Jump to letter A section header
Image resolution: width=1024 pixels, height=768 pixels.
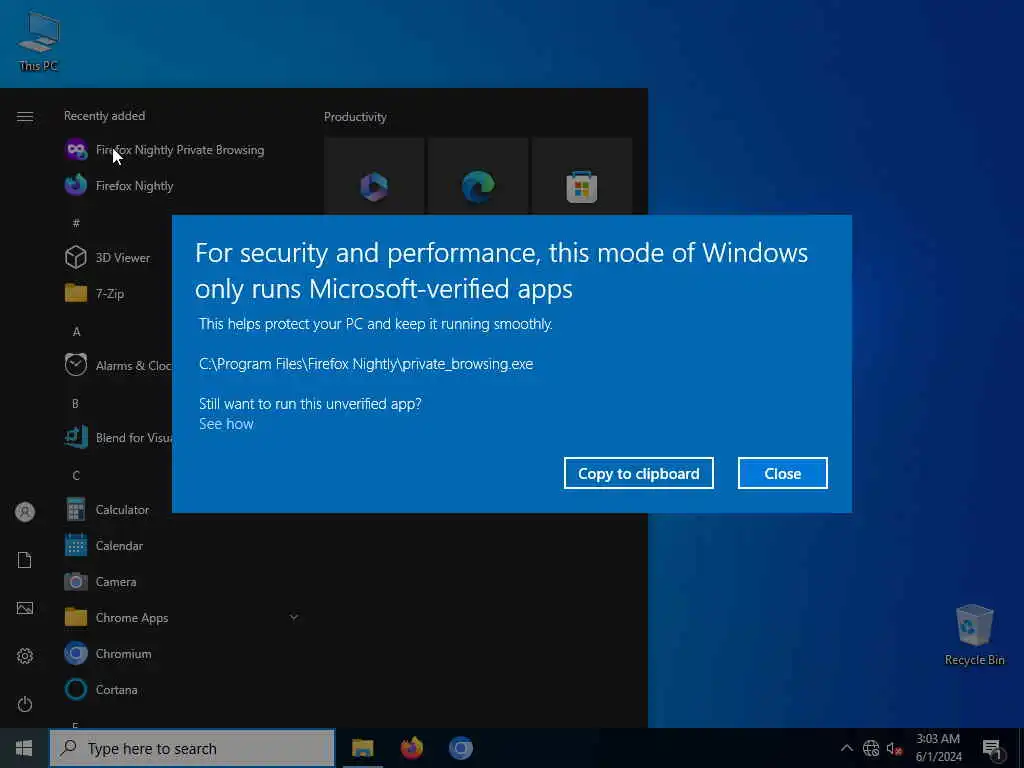[x=76, y=332]
